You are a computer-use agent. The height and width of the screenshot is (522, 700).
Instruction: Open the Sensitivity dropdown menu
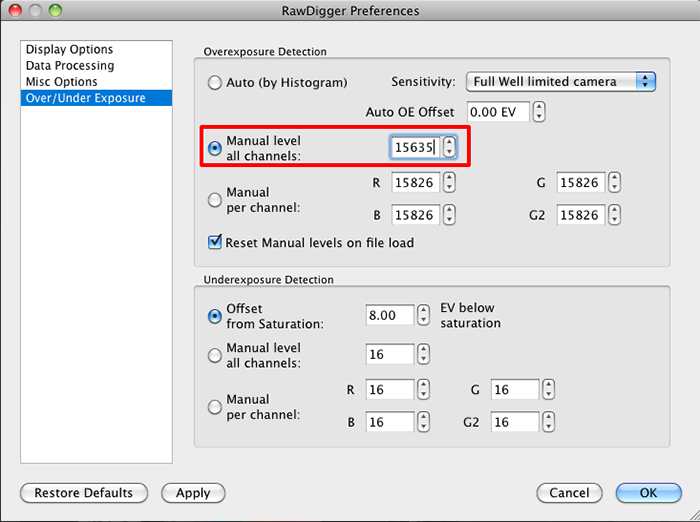(561, 82)
